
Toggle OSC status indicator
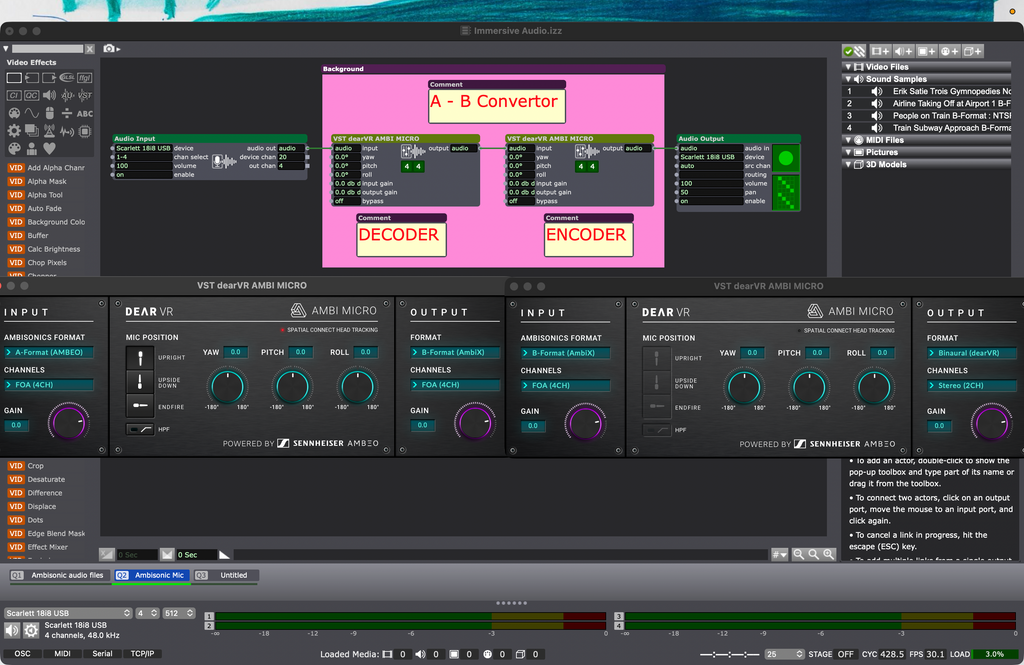tap(22, 653)
